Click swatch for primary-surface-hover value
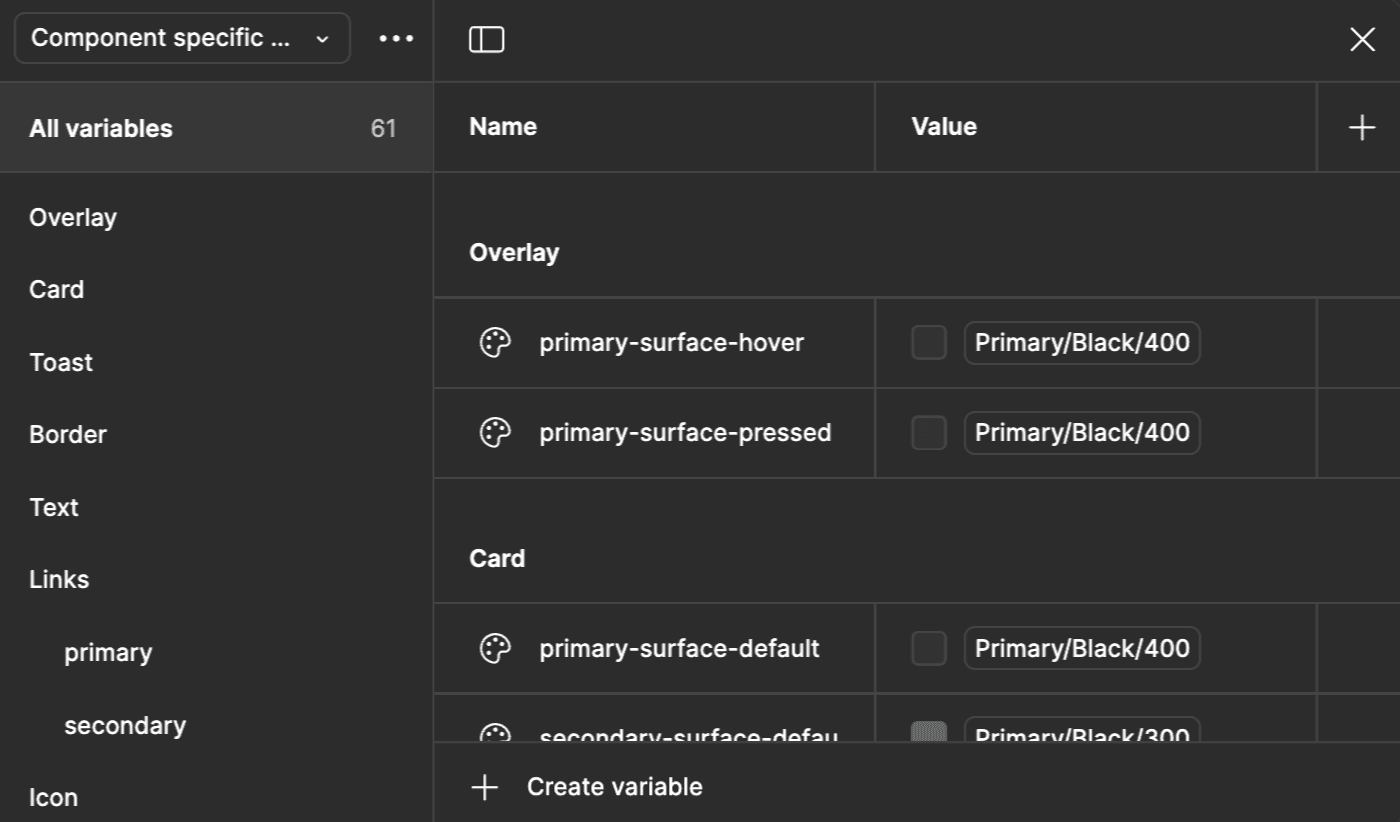The image size is (1400, 822). tap(929, 343)
